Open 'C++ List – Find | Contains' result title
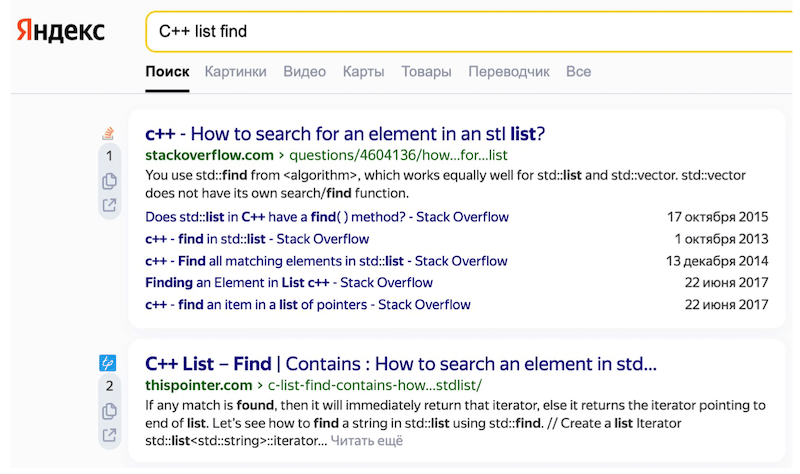Screen dimensions: 800x474 click(x=401, y=364)
